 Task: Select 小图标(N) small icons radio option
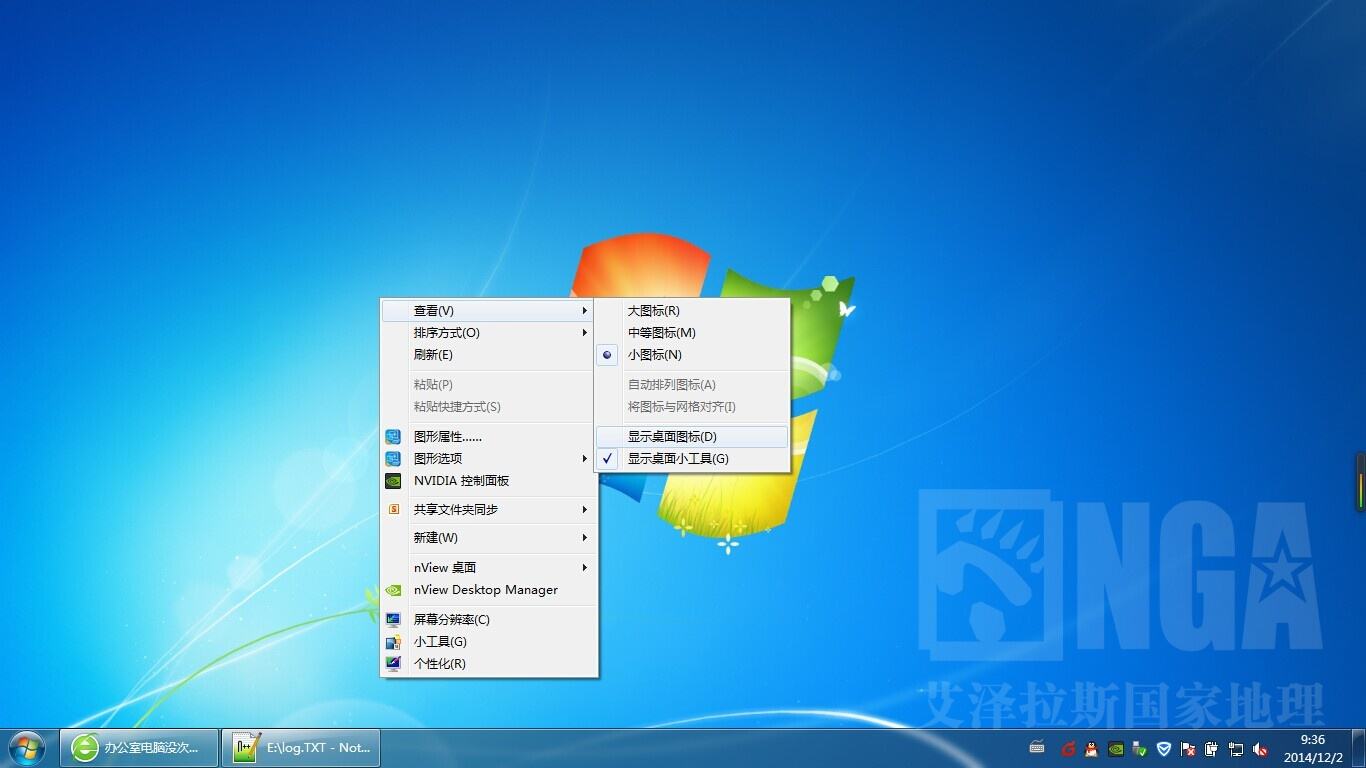tap(654, 355)
